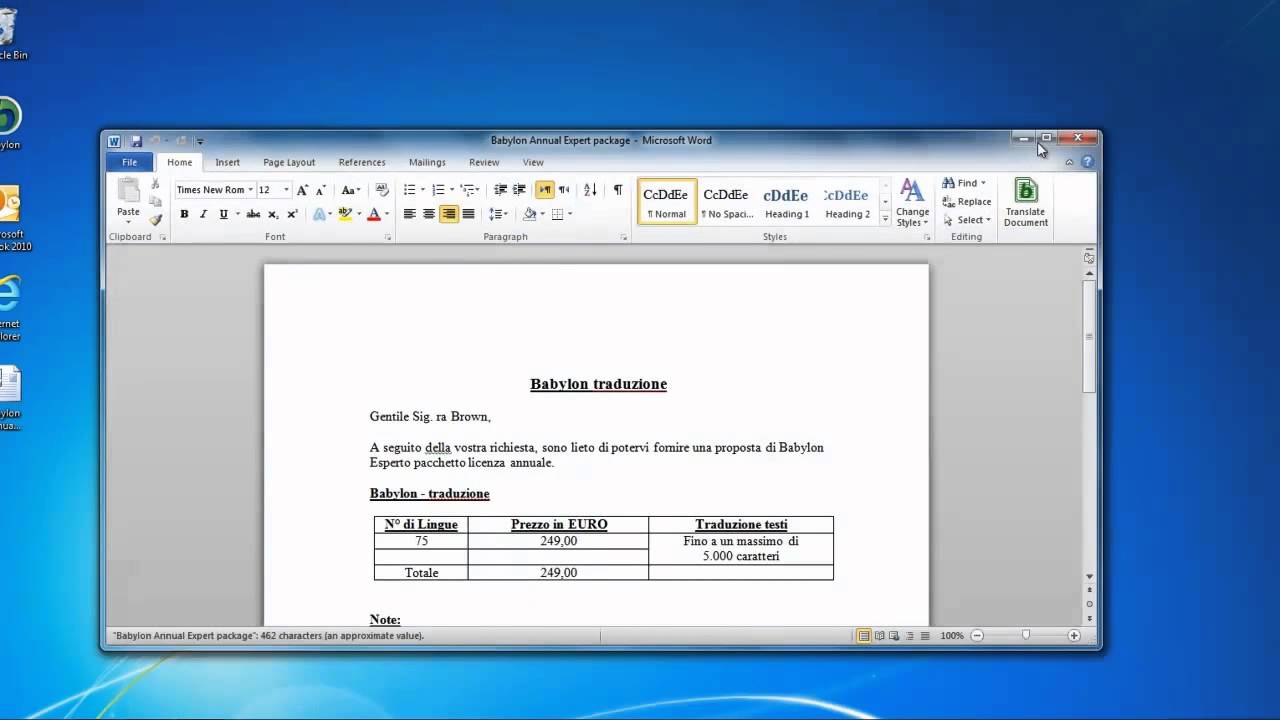Click the font color red A swatch

(x=373, y=214)
